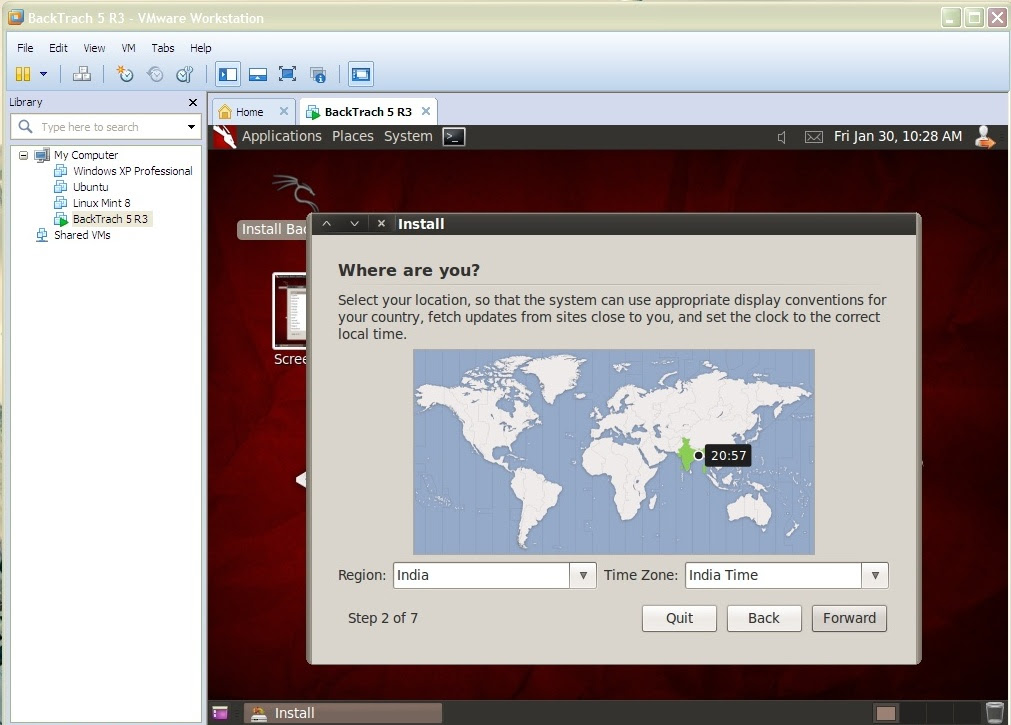Switch to Unity mode icon
Image resolution: width=1011 pixels, height=725 pixels.
318,74
